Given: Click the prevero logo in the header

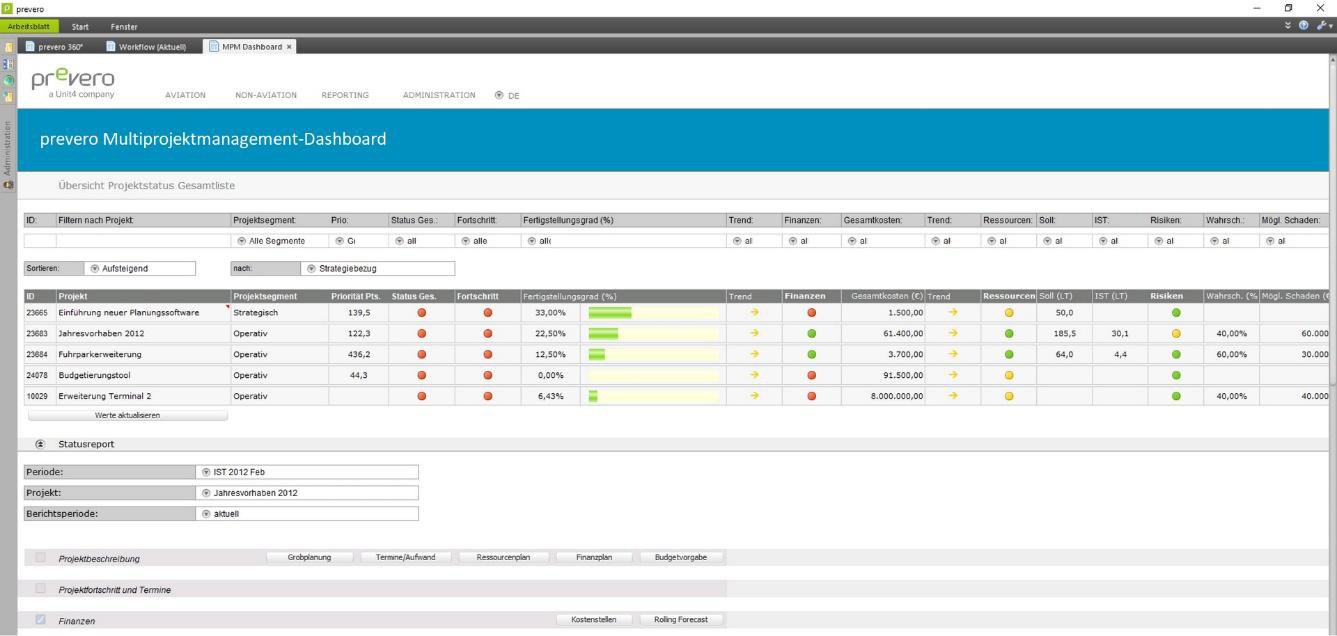Looking at the screenshot, I should pos(75,82).
